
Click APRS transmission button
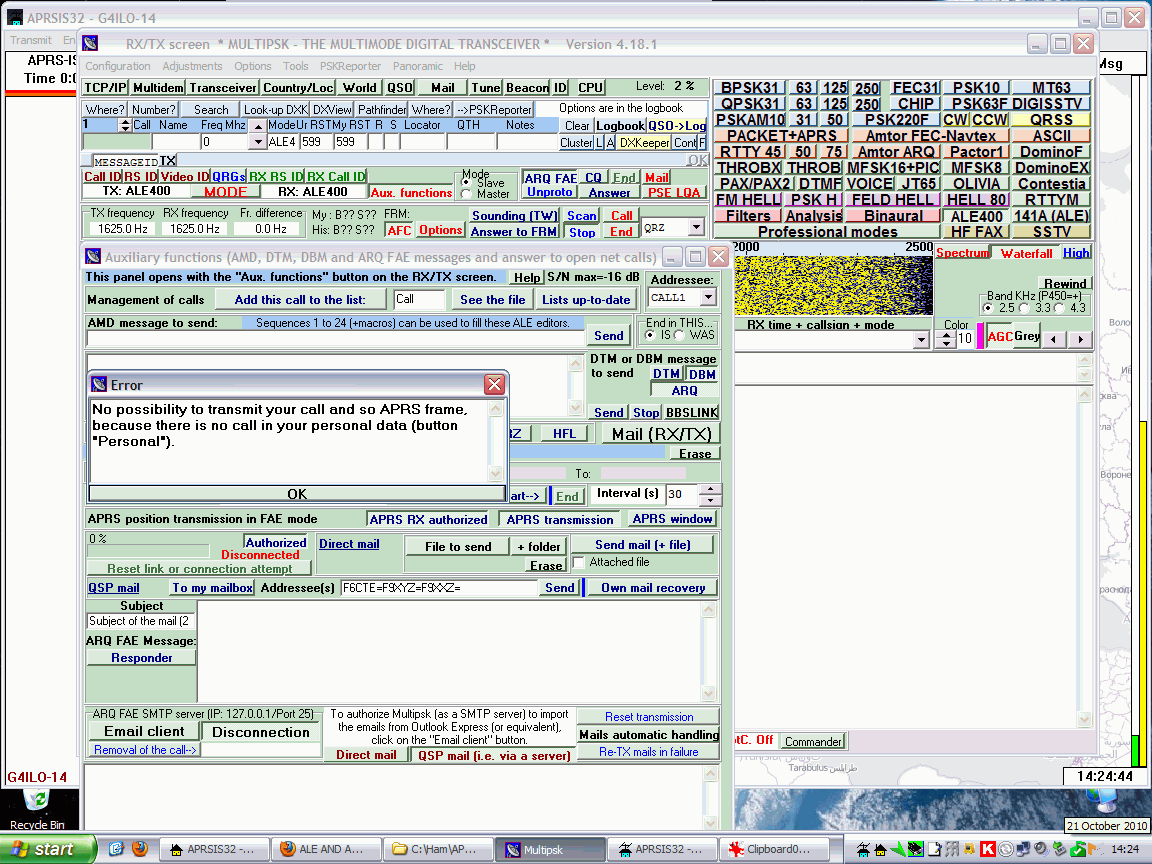[560, 519]
